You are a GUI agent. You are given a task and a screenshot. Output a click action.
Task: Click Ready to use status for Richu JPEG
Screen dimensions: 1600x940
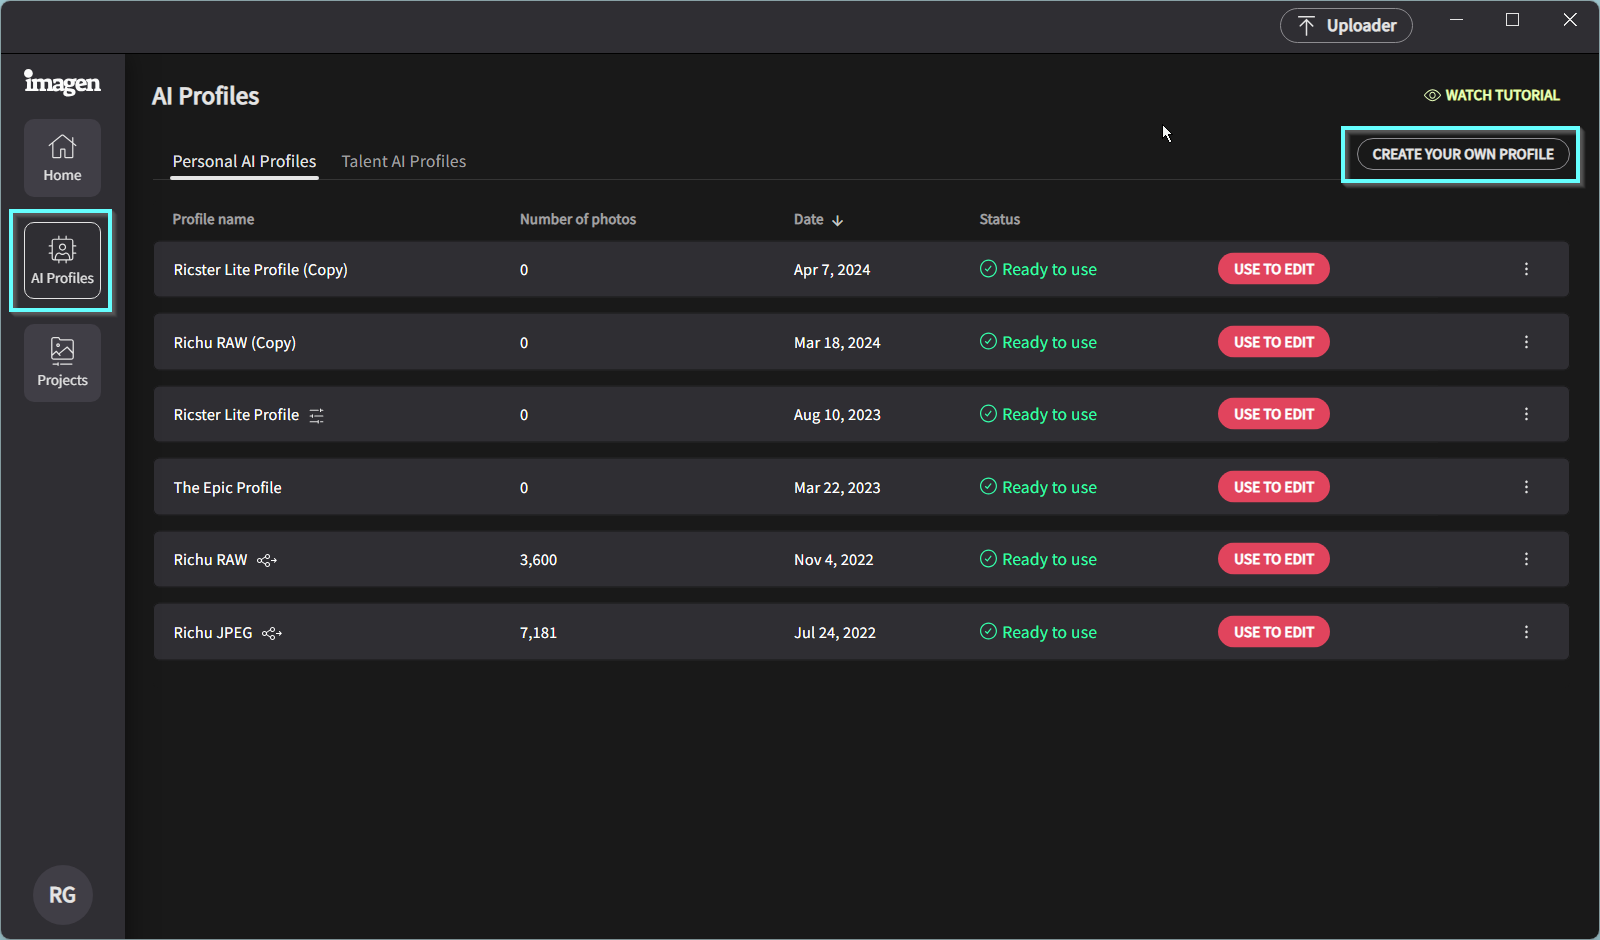pyautogui.click(x=1038, y=632)
